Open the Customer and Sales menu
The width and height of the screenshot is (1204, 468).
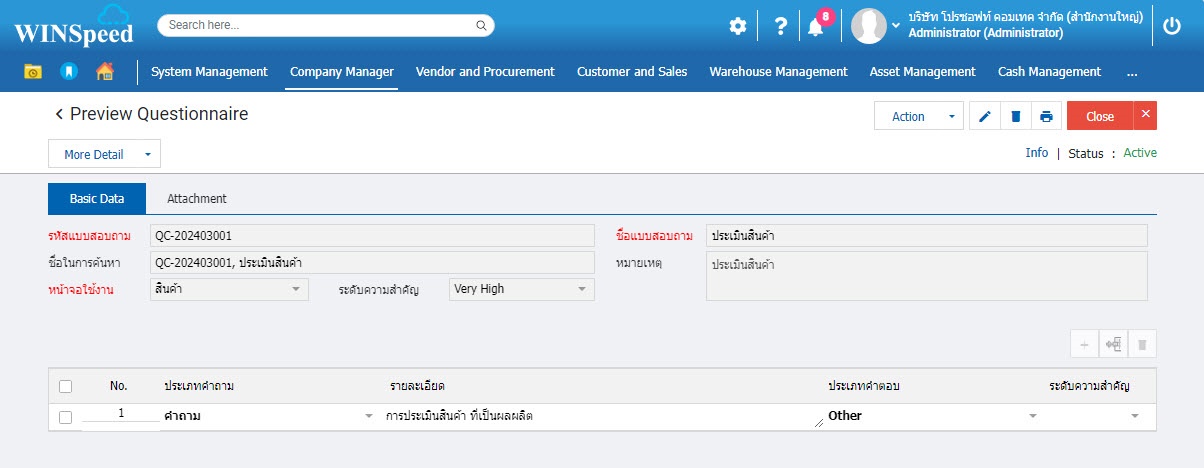point(632,72)
